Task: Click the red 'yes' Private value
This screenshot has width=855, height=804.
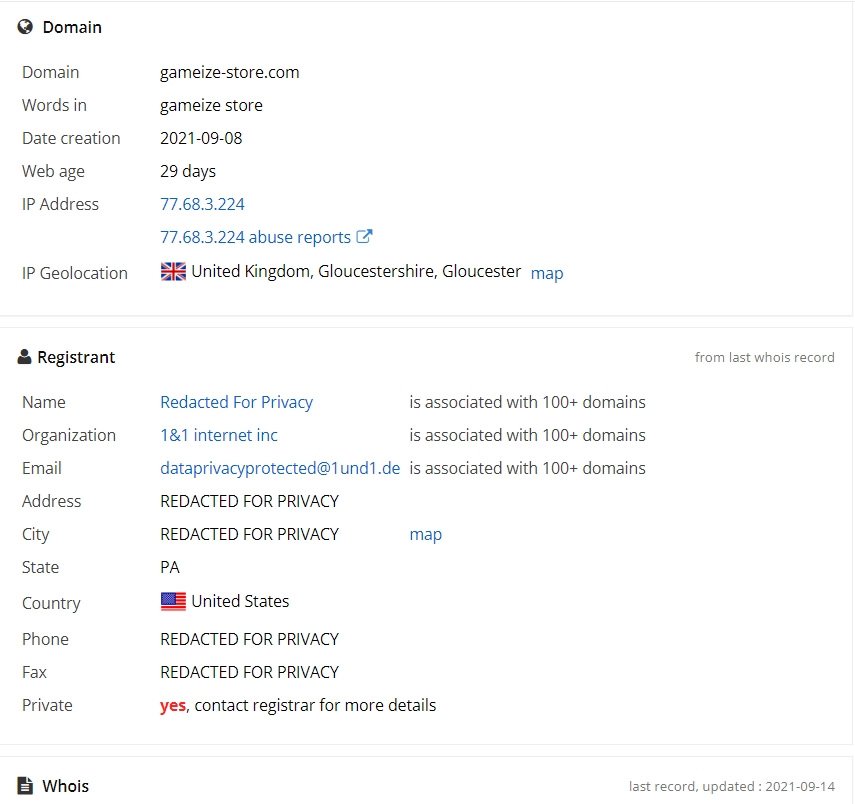Action: point(173,705)
